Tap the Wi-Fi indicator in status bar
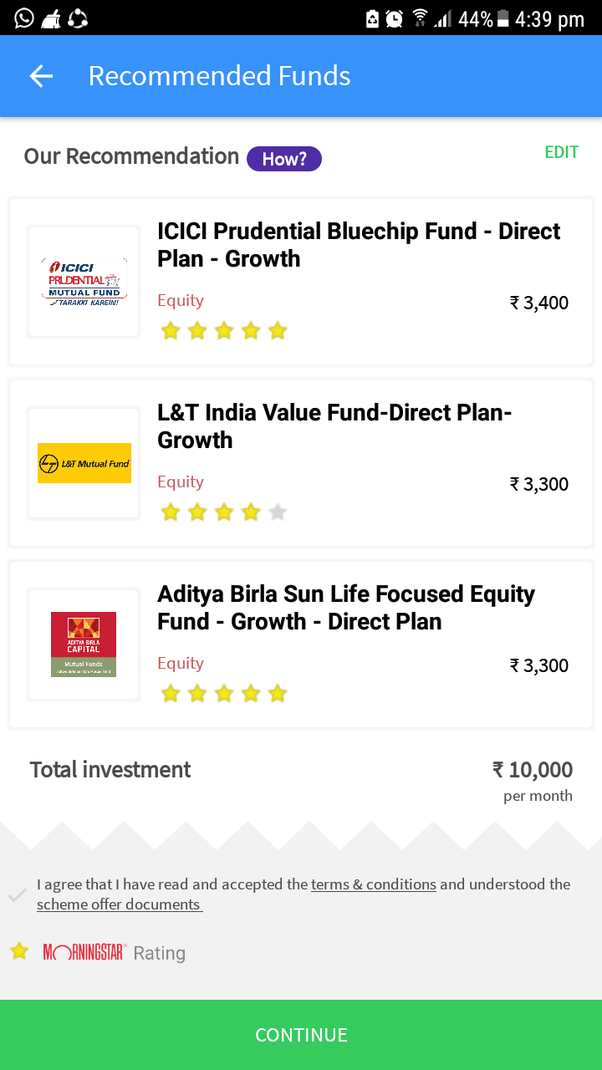This screenshot has width=602, height=1070. 420,16
